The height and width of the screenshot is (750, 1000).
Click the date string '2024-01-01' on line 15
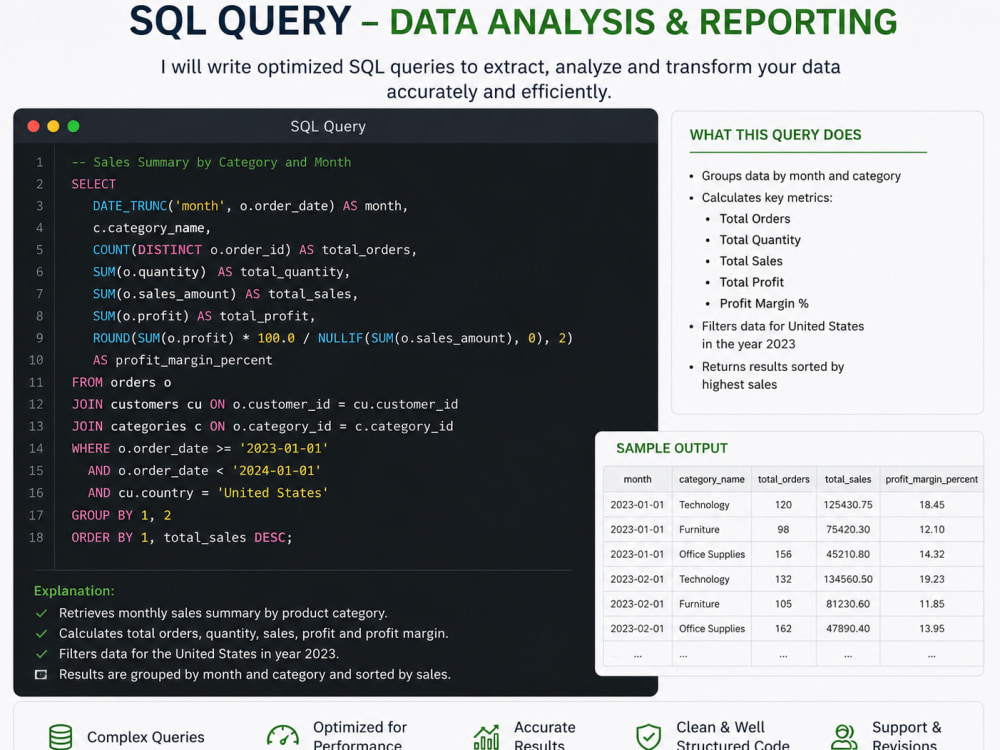pos(276,471)
